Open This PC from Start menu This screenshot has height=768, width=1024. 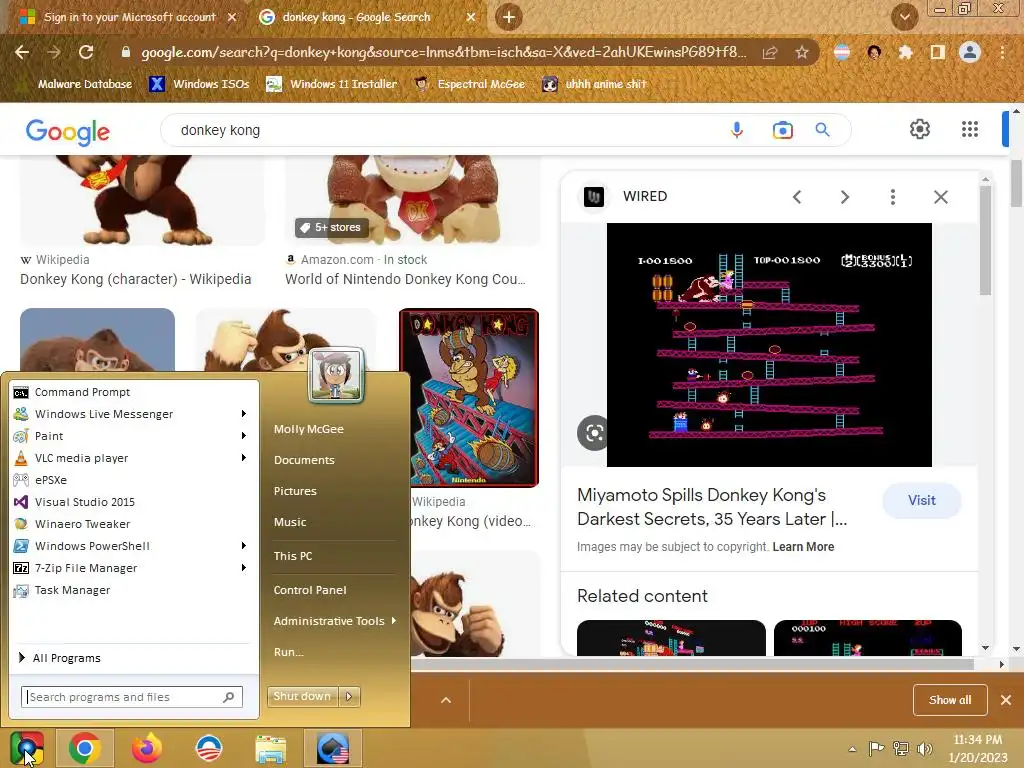[293, 556]
